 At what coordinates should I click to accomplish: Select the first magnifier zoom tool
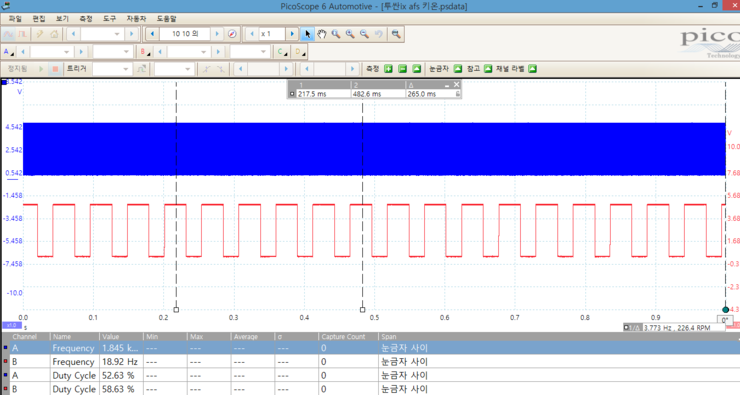(x=336, y=34)
